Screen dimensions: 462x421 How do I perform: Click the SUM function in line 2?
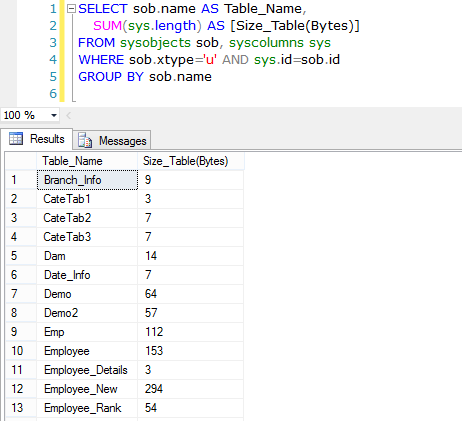coord(107,26)
